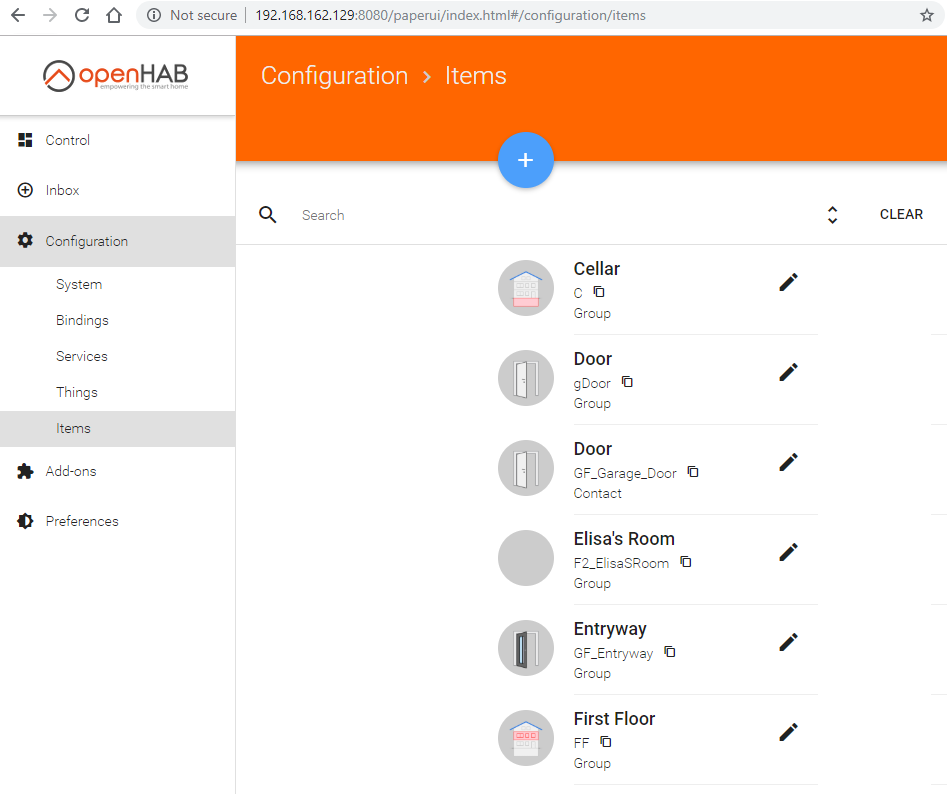Click the Items breadcrumb title
This screenshot has height=794, width=947.
476,75
